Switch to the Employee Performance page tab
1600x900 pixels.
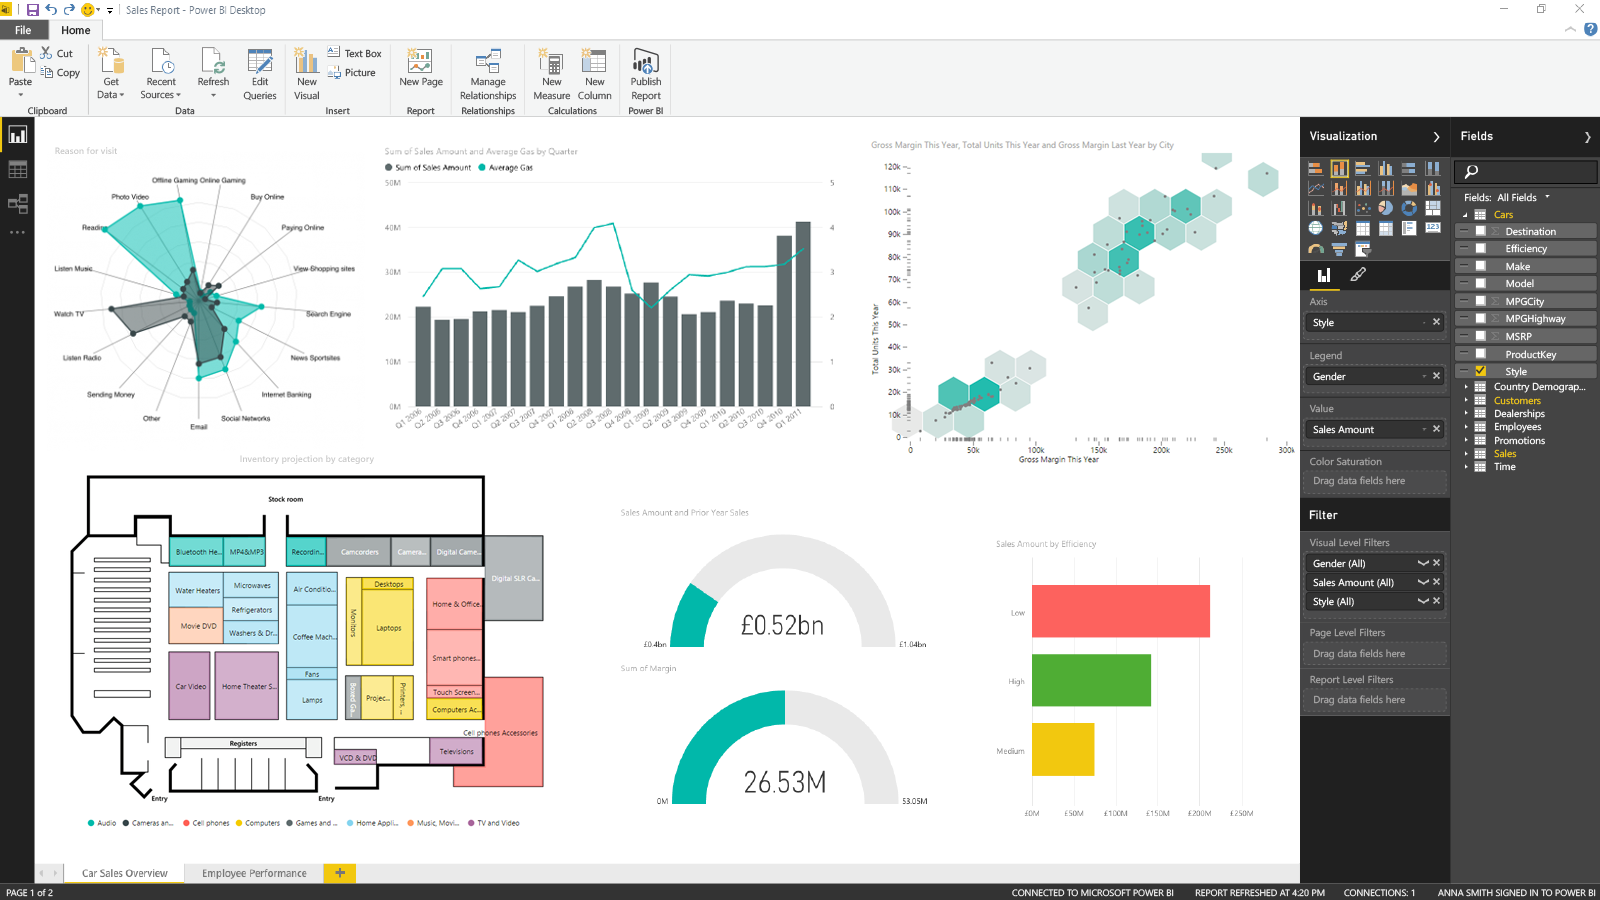[254, 873]
